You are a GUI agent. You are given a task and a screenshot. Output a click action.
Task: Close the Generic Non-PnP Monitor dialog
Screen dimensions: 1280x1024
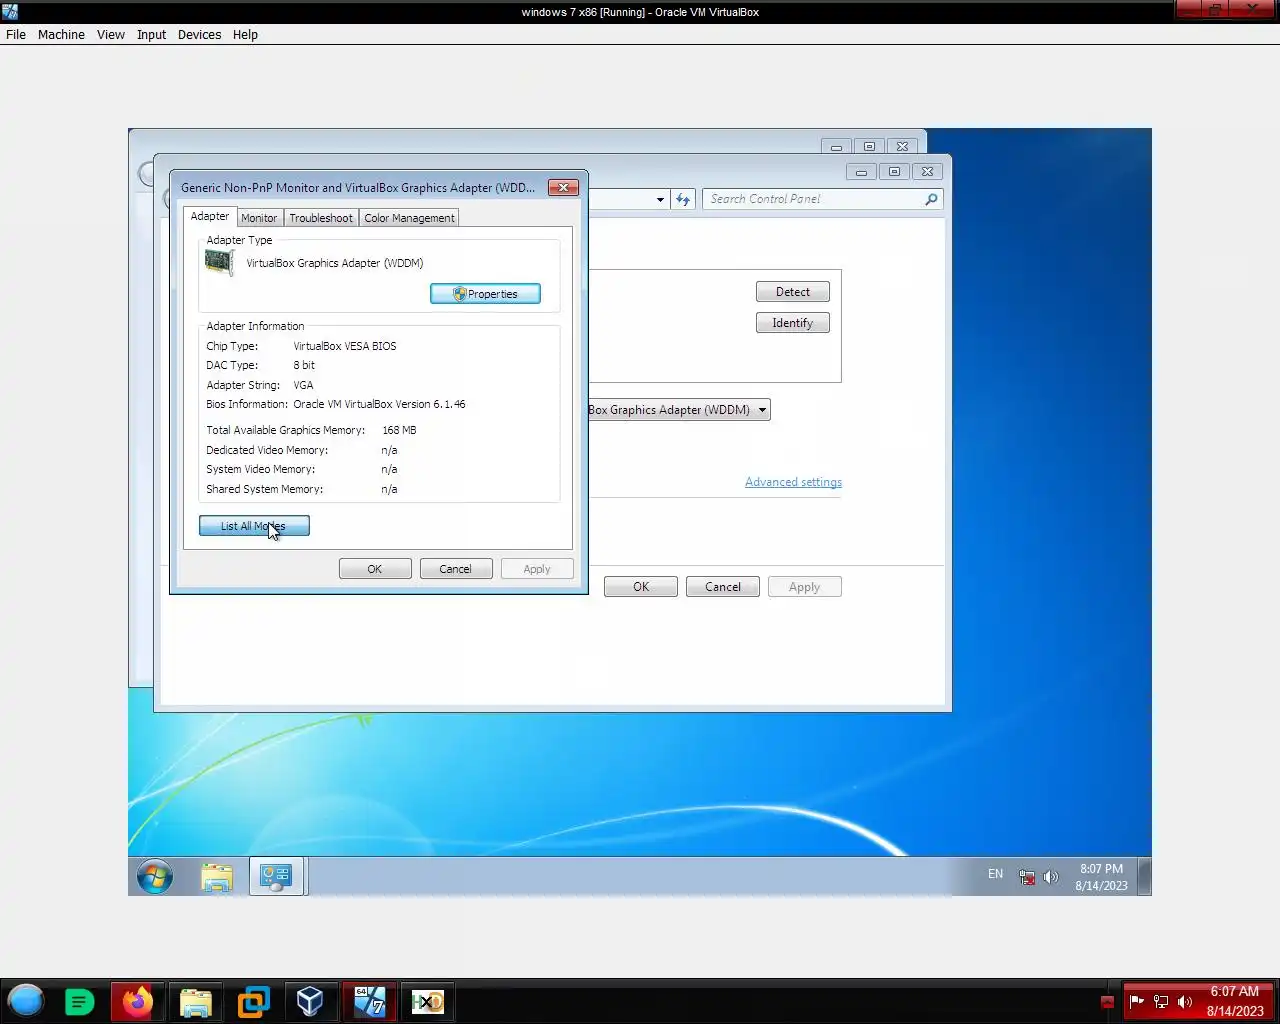[564, 187]
